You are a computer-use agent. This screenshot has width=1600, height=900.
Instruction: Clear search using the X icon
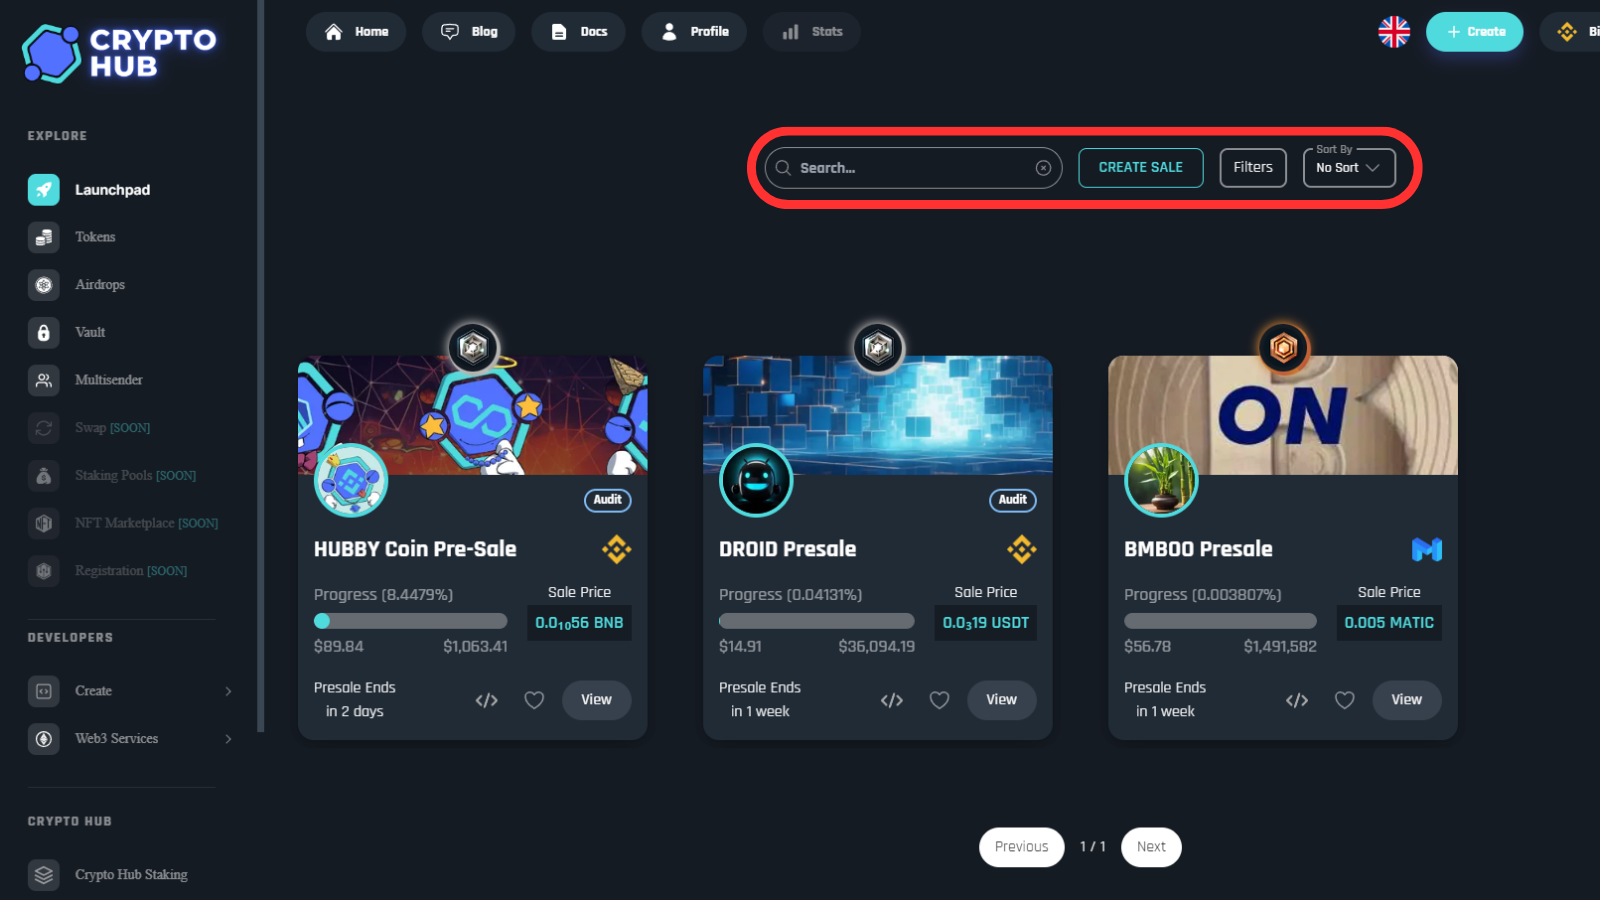tap(1043, 168)
